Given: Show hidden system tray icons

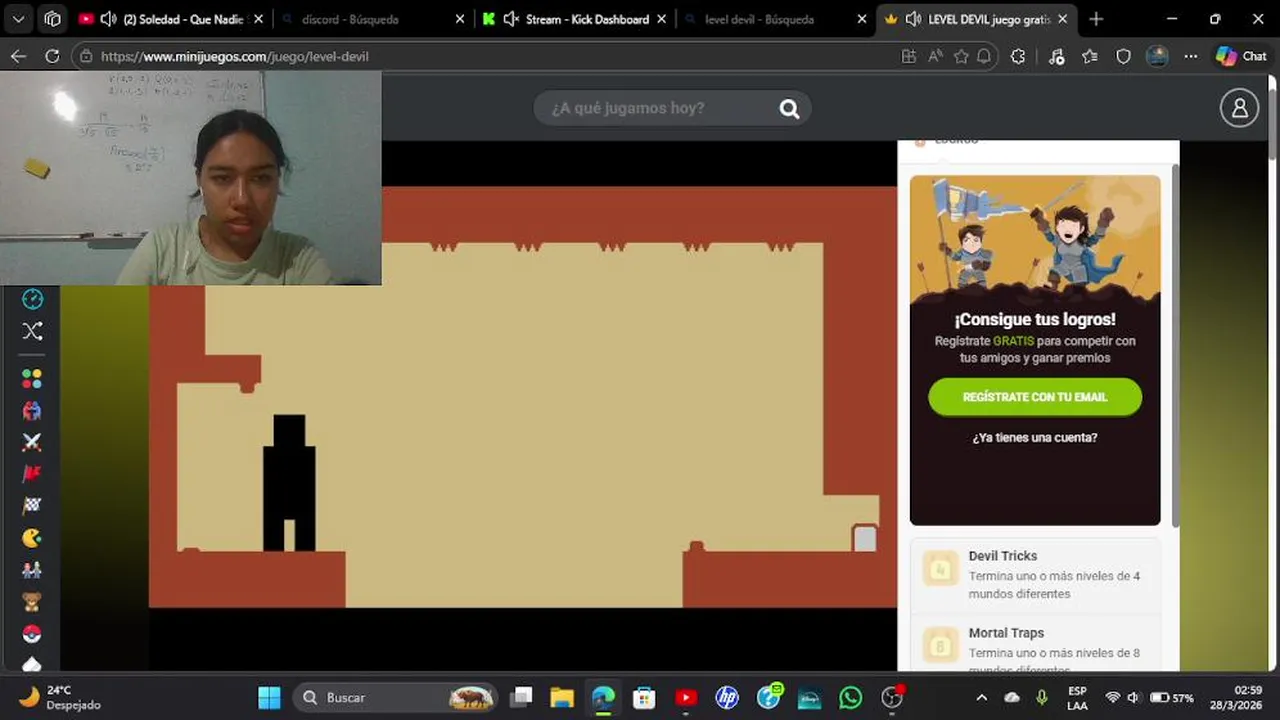Looking at the screenshot, I should [981, 697].
